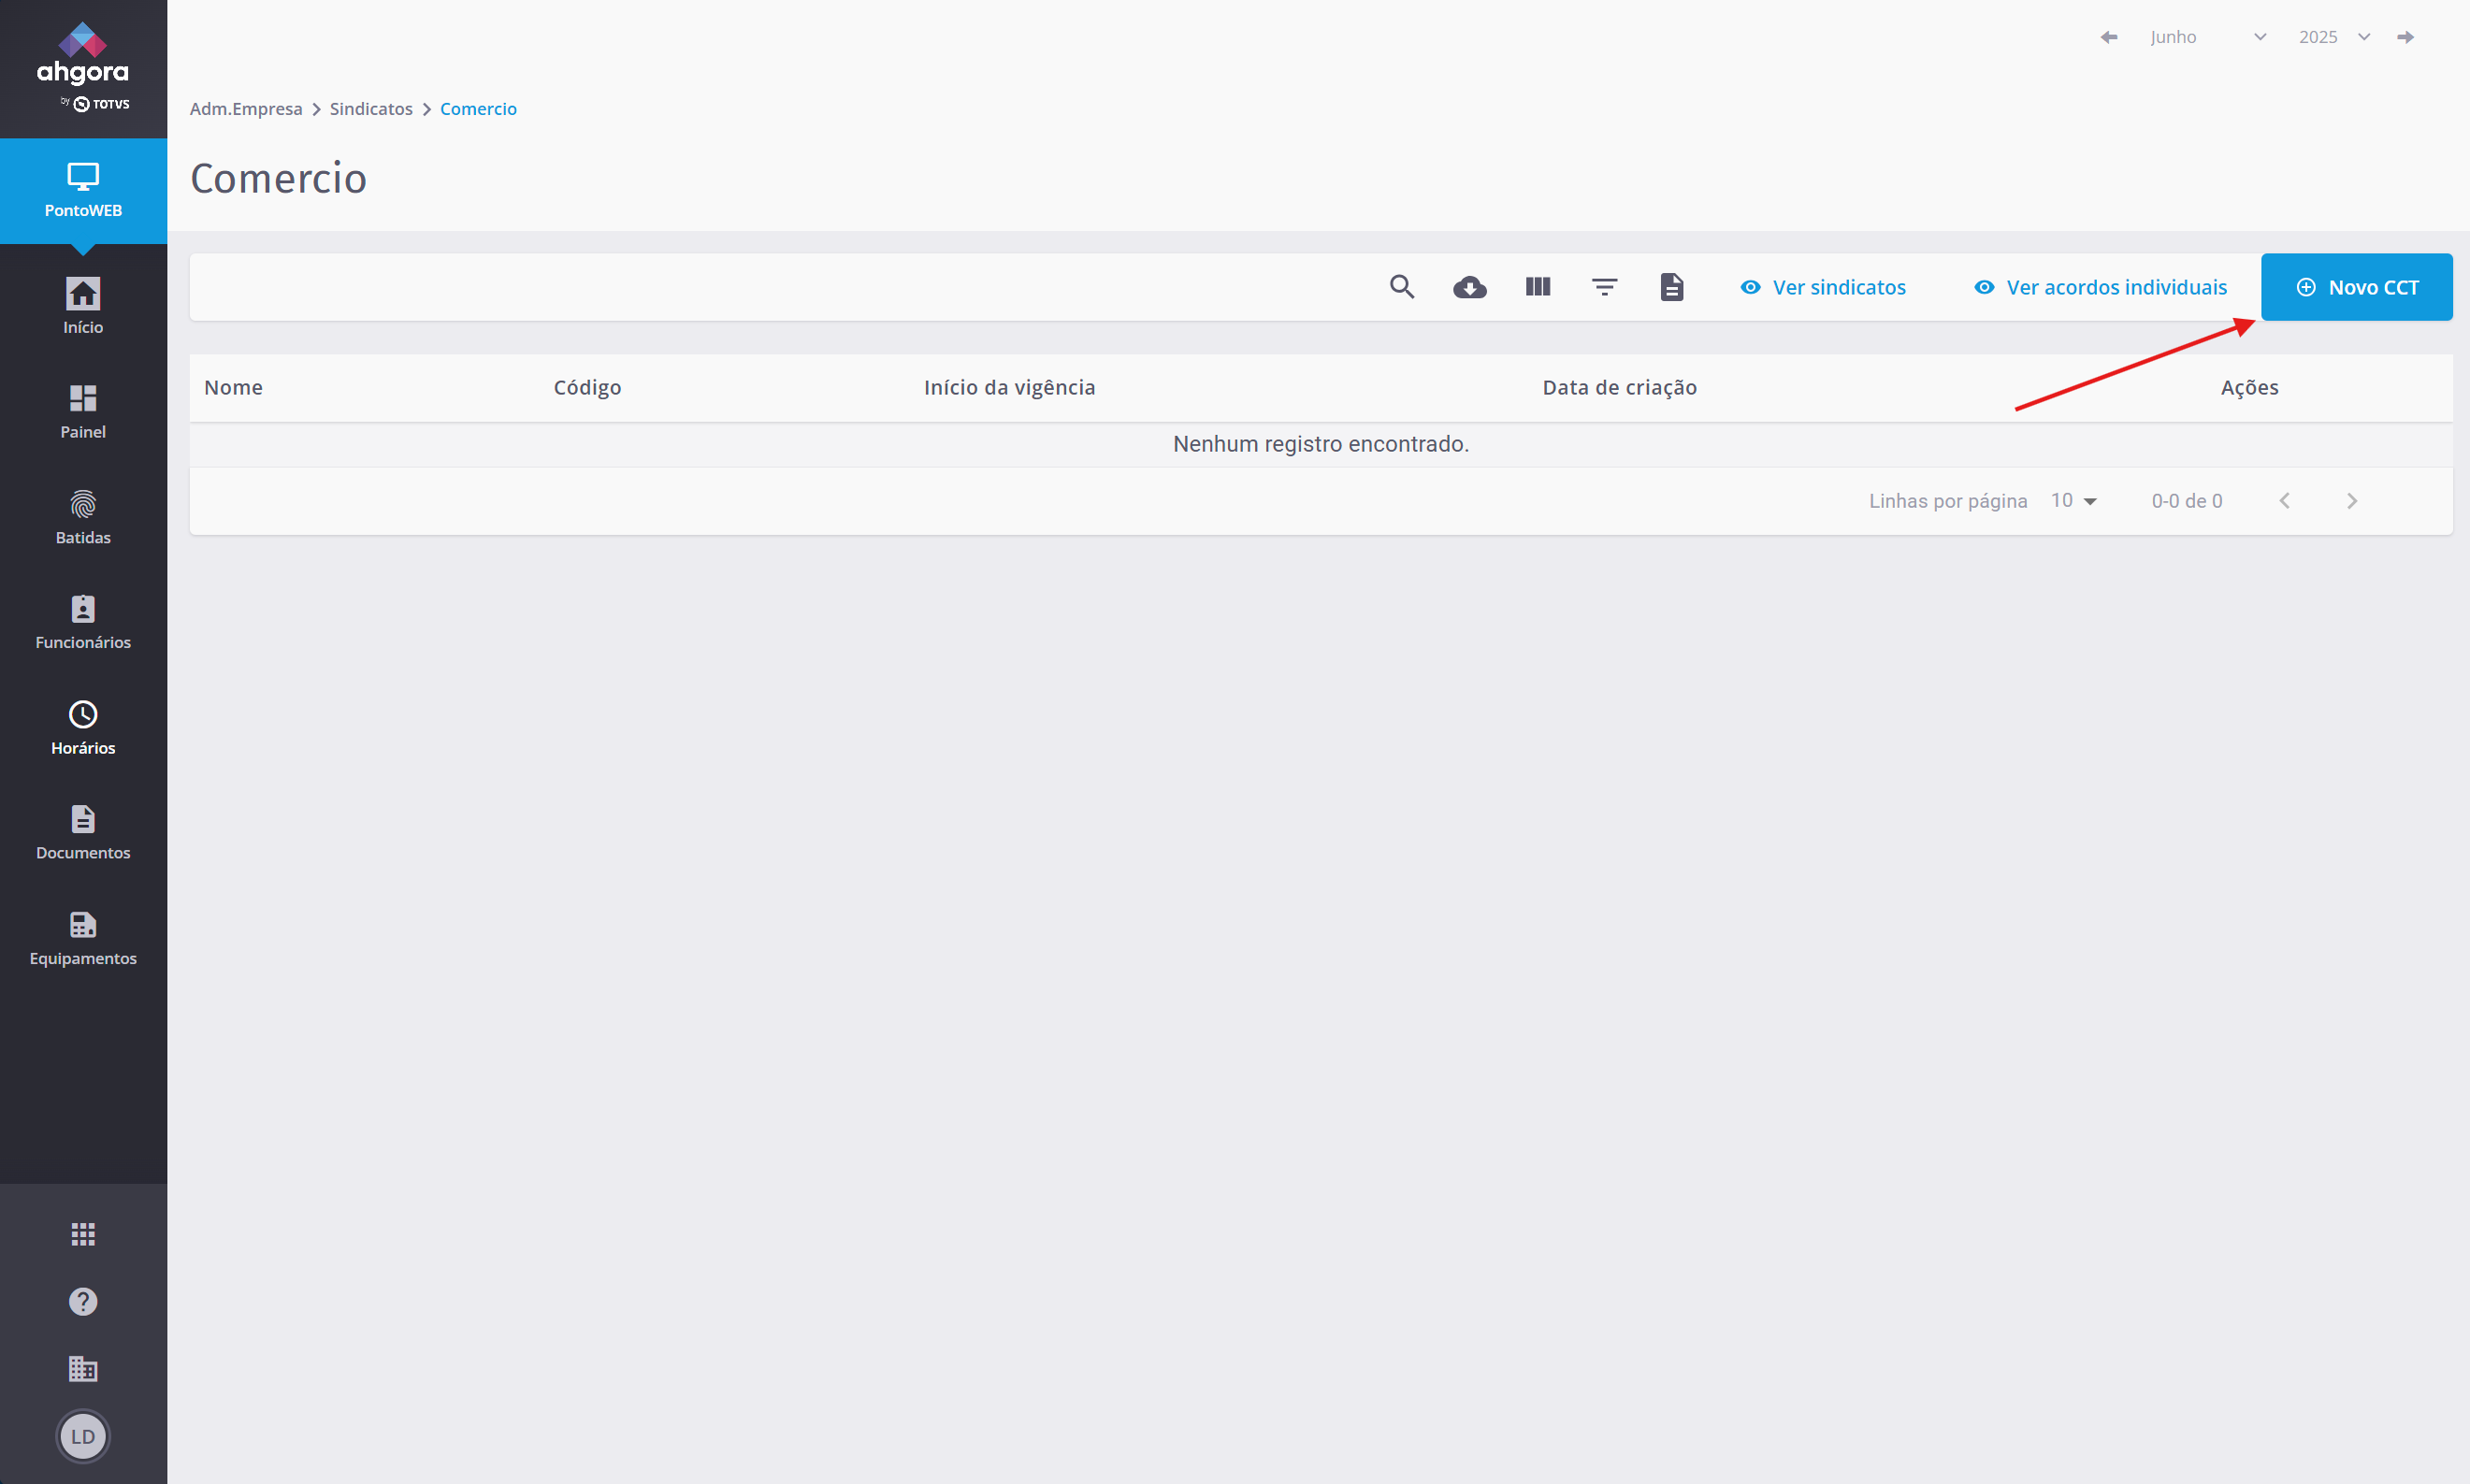2470x1484 pixels.
Task: Expand the 2025 year dropdown
Action: (2333, 37)
